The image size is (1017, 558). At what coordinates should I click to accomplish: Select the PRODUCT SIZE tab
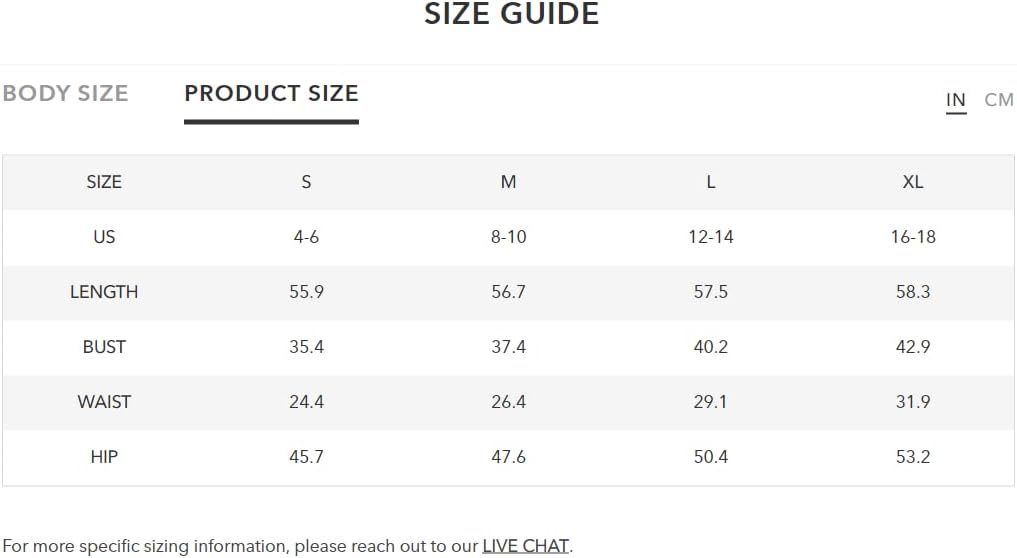[x=271, y=93]
